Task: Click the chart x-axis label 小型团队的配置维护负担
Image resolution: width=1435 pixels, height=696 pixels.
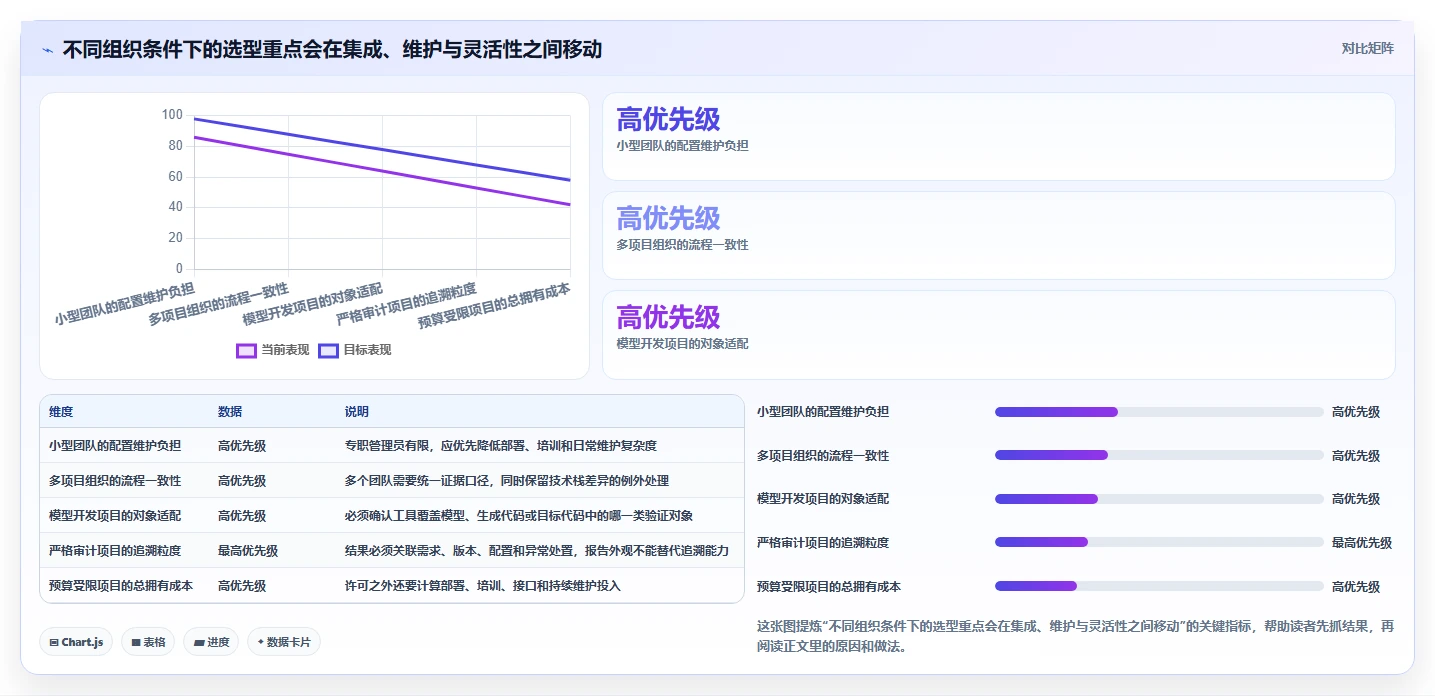Action: (125, 305)
